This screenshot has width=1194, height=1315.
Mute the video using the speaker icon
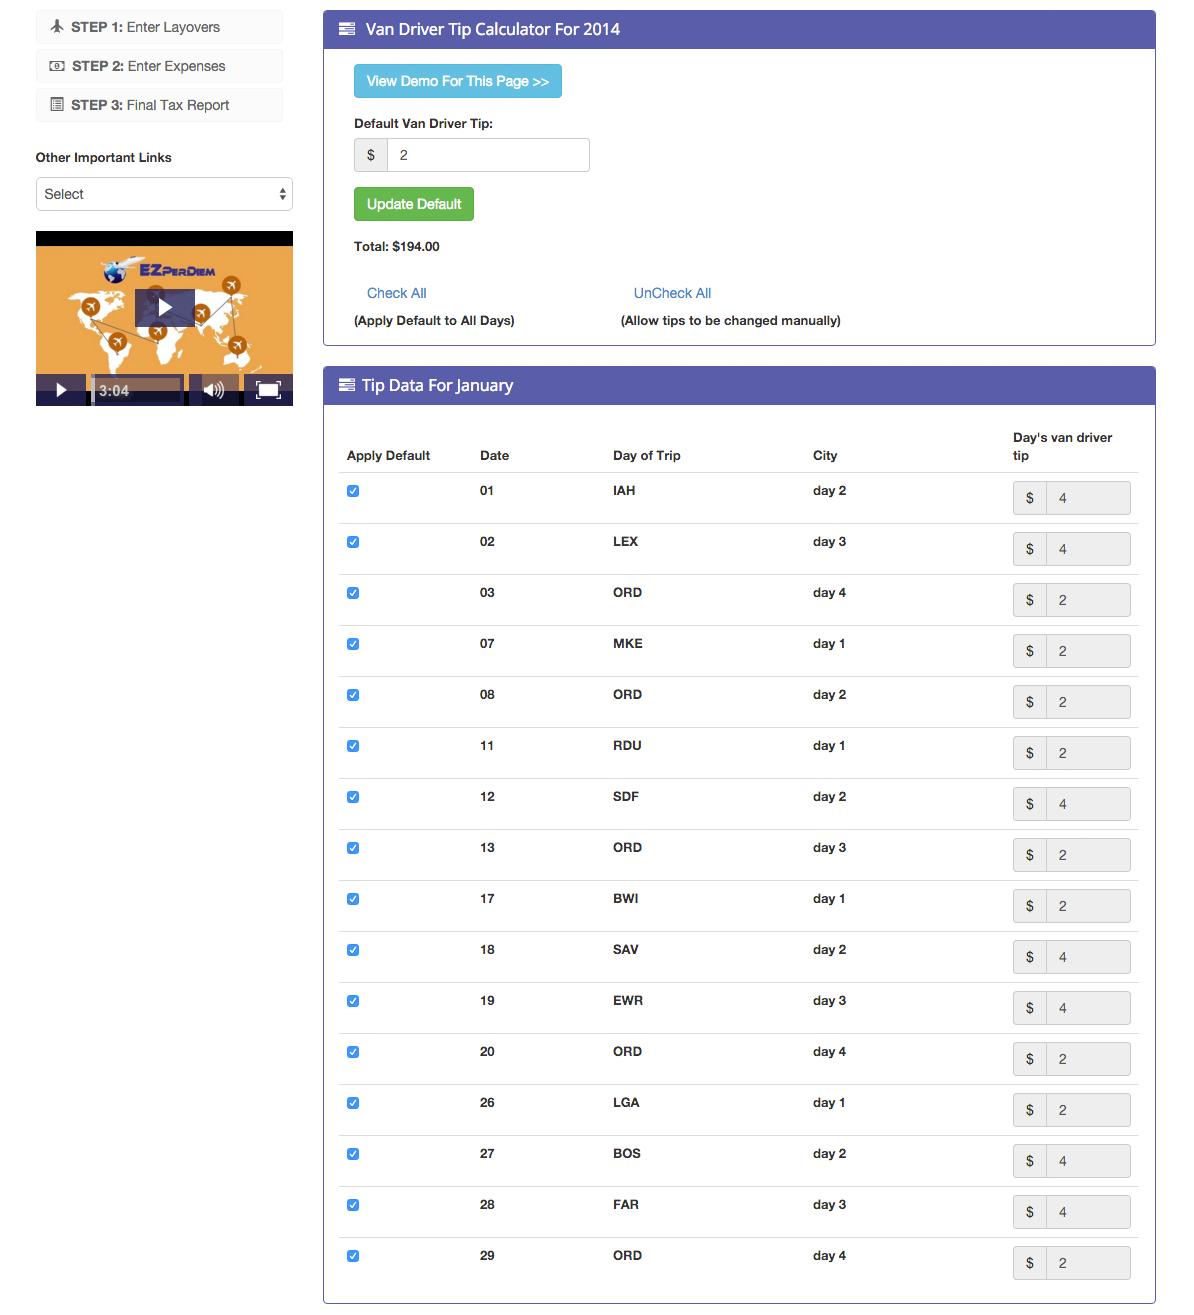213,390
